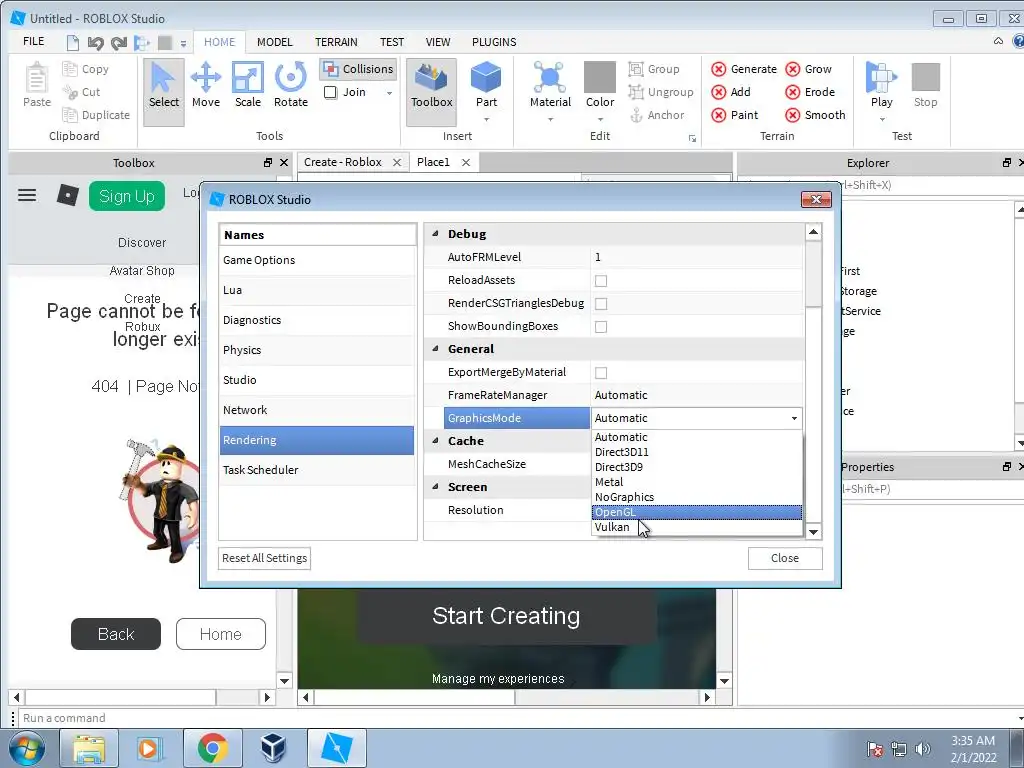1024x768 pixels.
Task: Open GraphicsMode dropdown arrow
Action: (794, 418)
